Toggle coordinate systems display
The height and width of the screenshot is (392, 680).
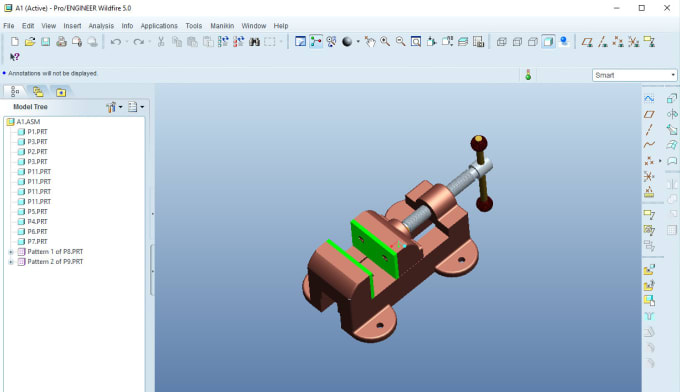point(634,42)
